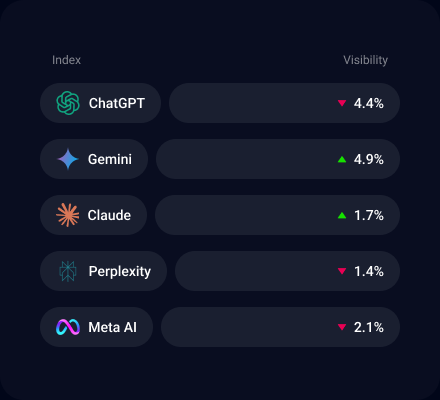
Task: Click the Visibility column header
Action: click(x=366, y=60)
